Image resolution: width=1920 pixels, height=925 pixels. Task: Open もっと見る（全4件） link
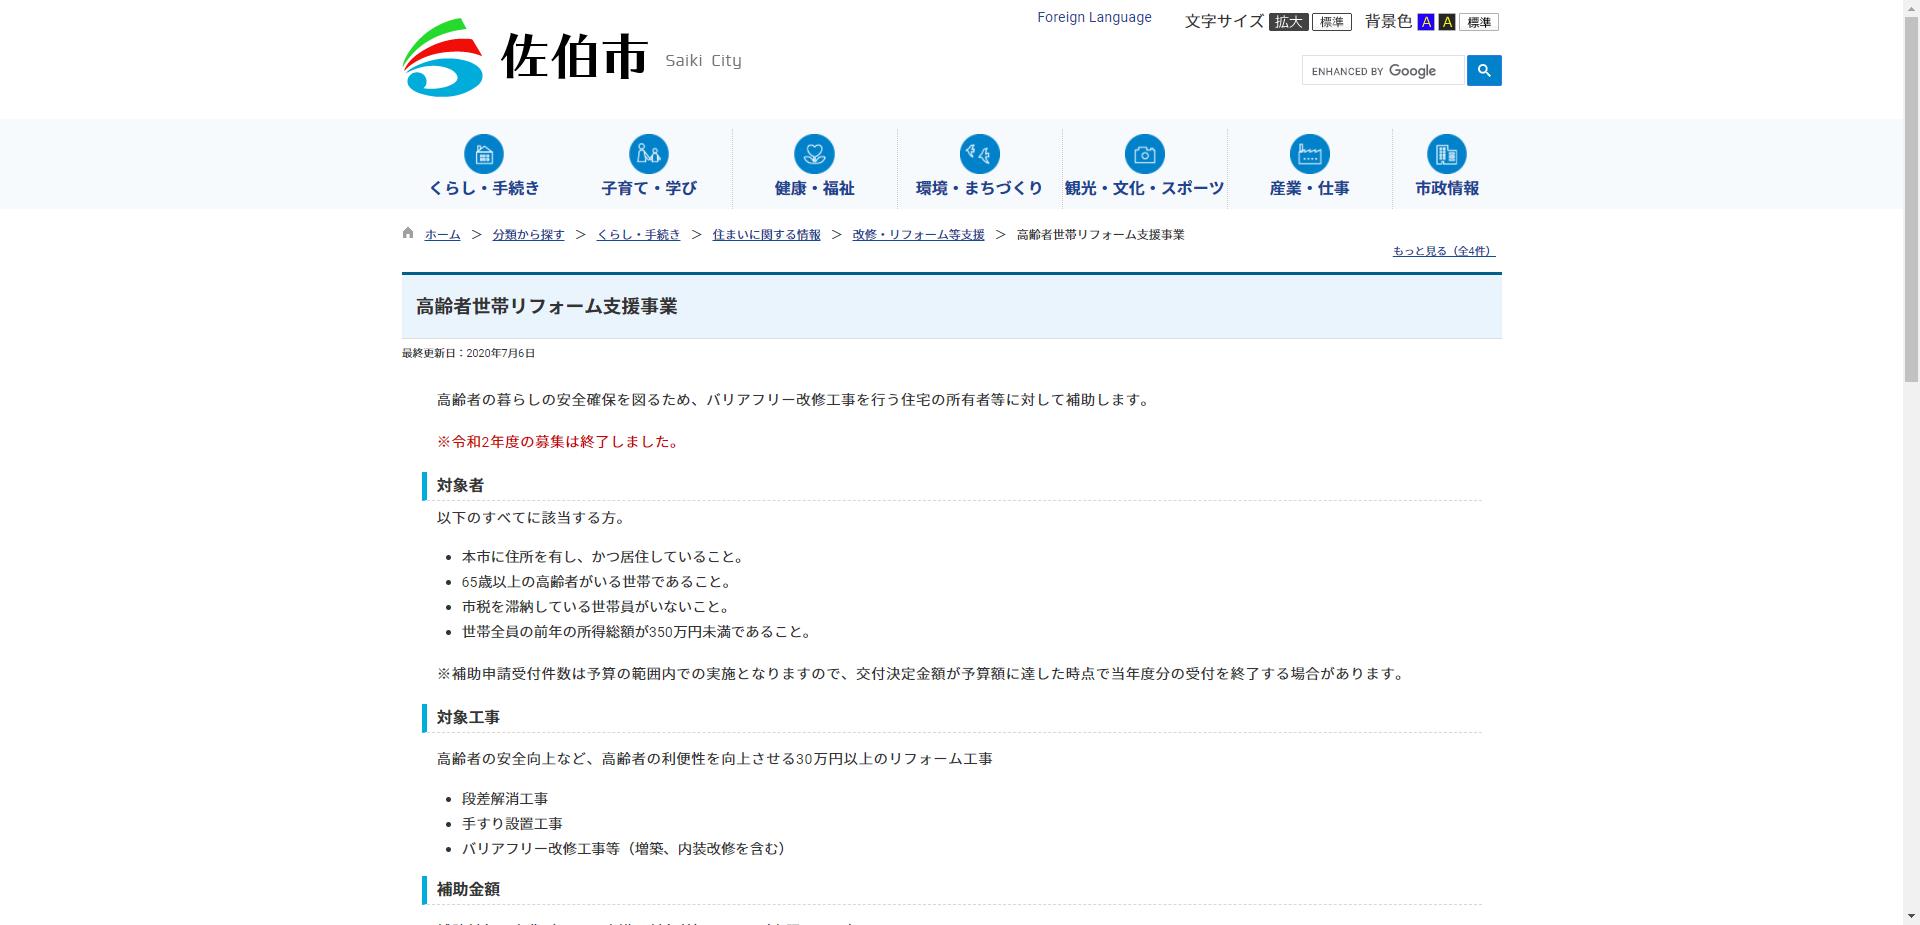pos(1442,251)
